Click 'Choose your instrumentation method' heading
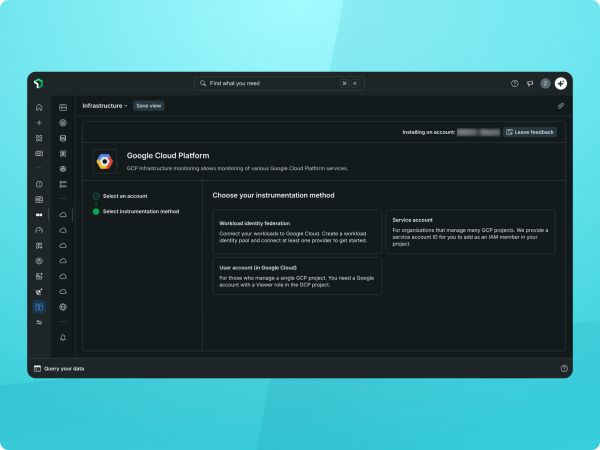The width and height of the screenshot is (600, 450). click(274, 195)
